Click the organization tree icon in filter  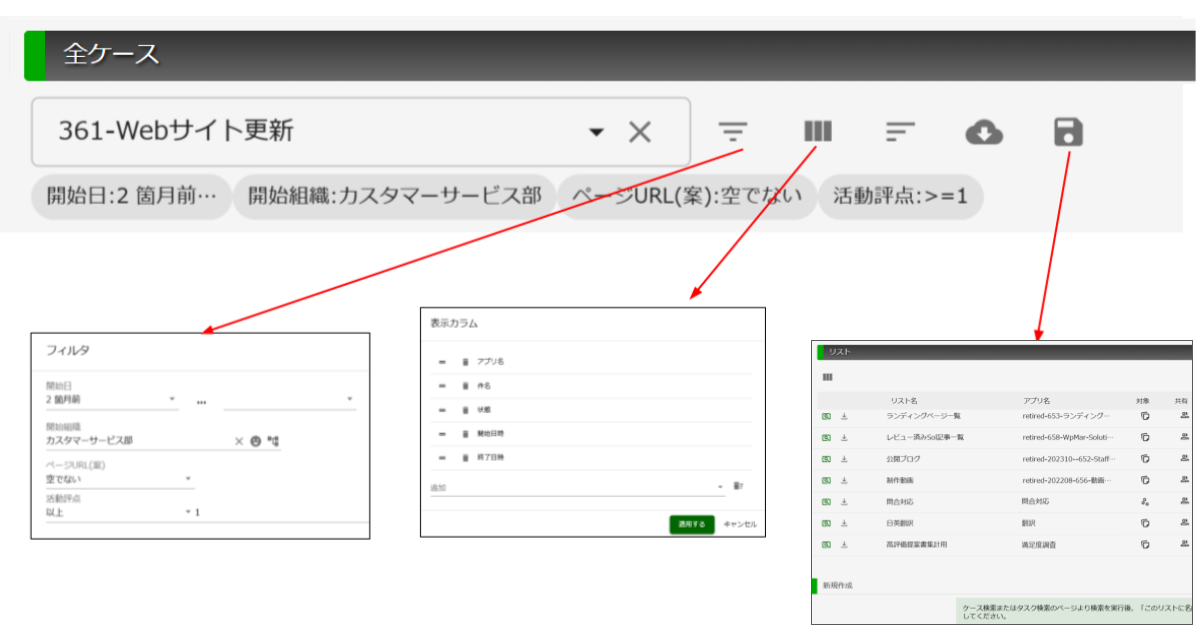coord(272,440)
